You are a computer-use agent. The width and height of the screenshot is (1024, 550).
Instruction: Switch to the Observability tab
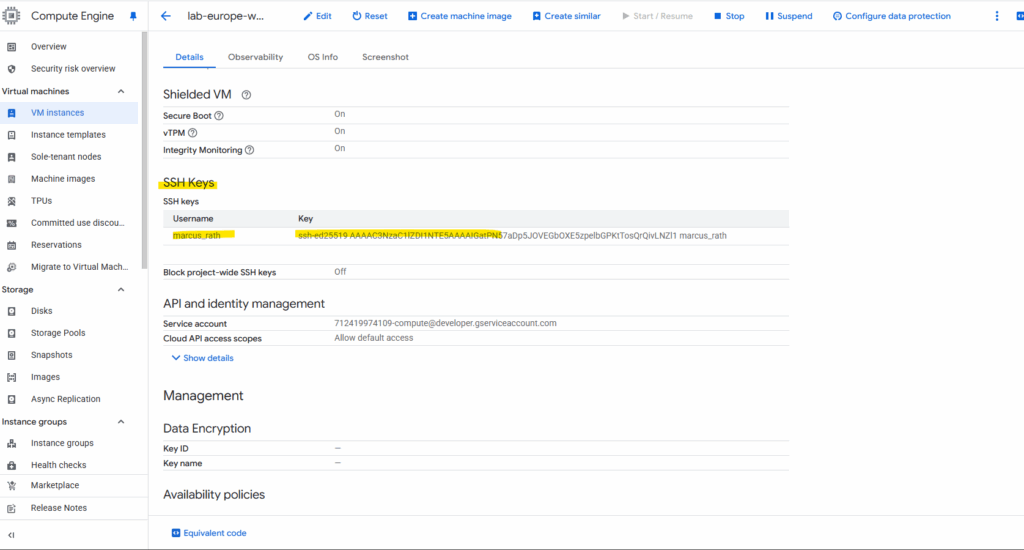coord(255,57)
